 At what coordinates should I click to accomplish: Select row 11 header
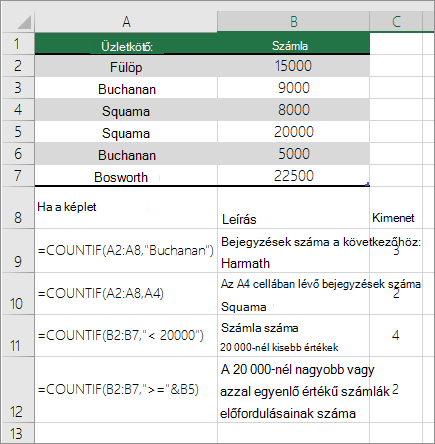pos(18,336)
